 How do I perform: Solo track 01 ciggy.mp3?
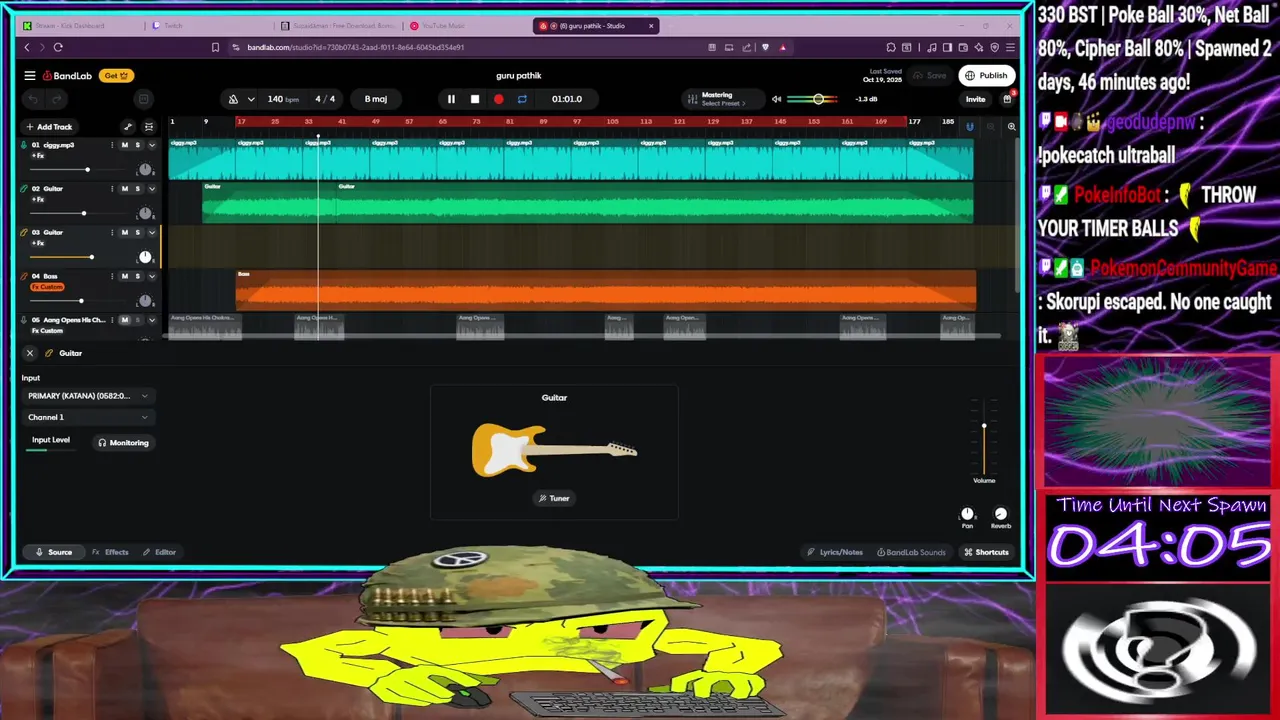[x=138, y=145]
